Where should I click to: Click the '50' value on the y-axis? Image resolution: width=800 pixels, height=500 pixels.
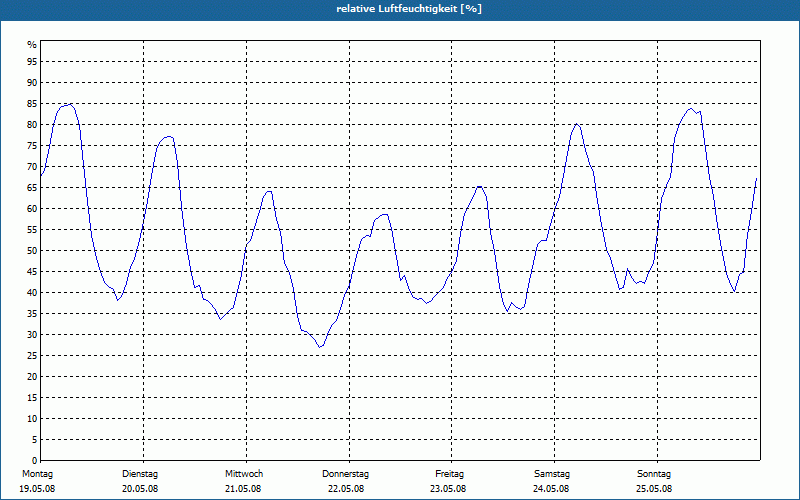point(32,251)
